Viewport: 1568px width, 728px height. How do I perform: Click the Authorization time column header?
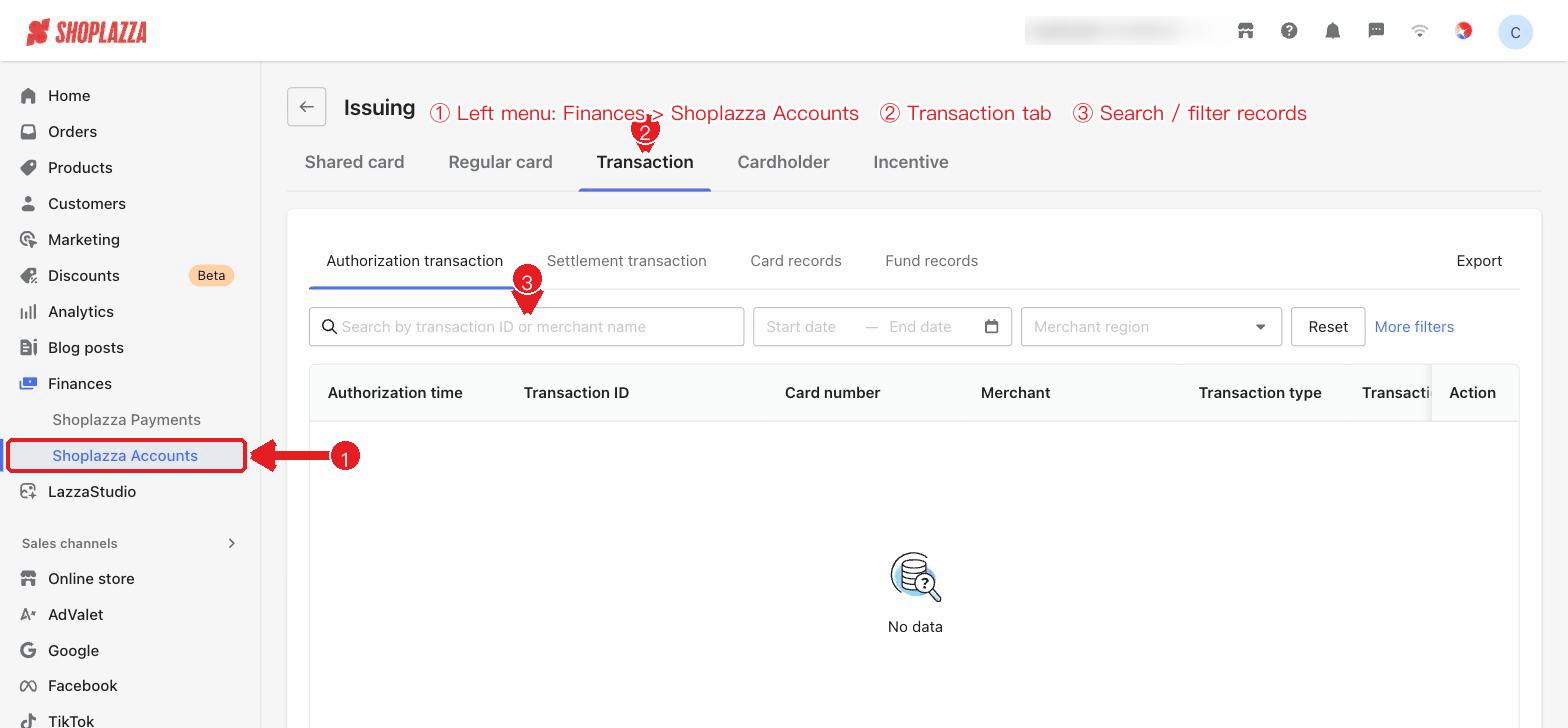[x=395, y=393]
